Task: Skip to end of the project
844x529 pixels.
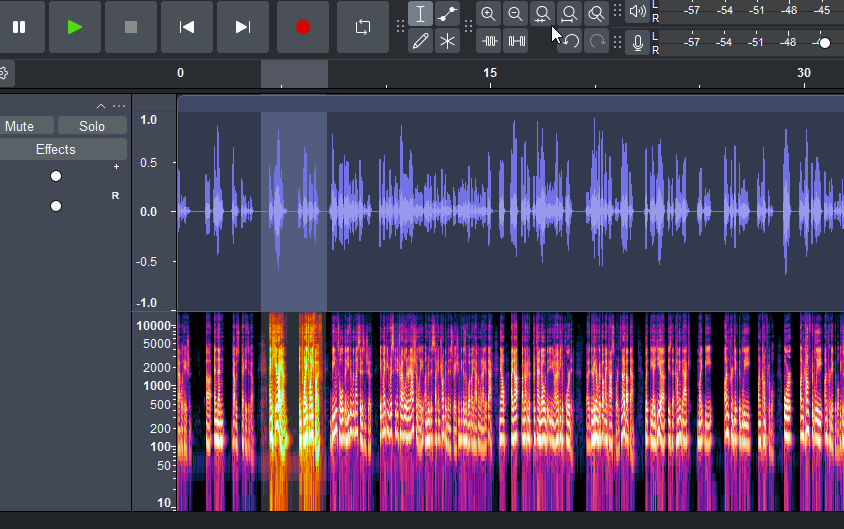Action: 243,27
